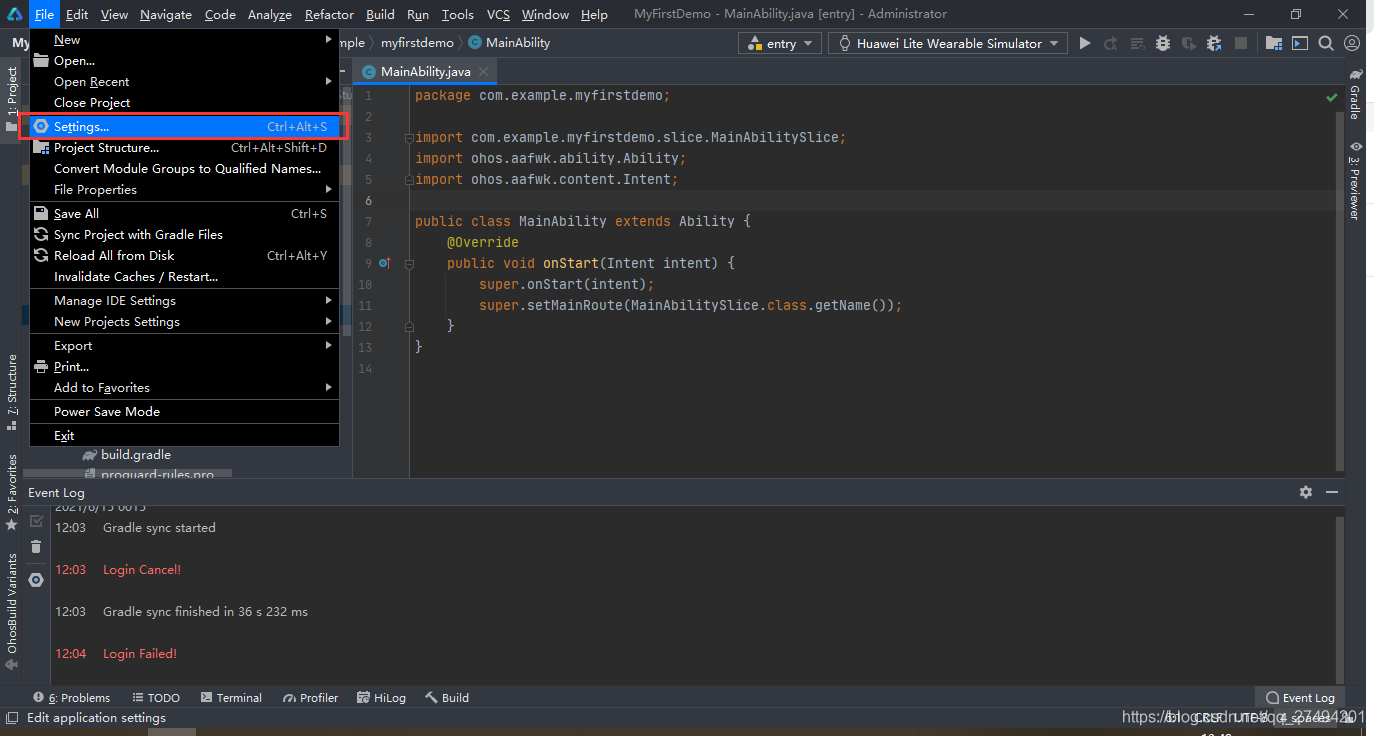This screenshot has height=736, width=1374.
Task: Run the app with the play button
Action: (1085, 43)
